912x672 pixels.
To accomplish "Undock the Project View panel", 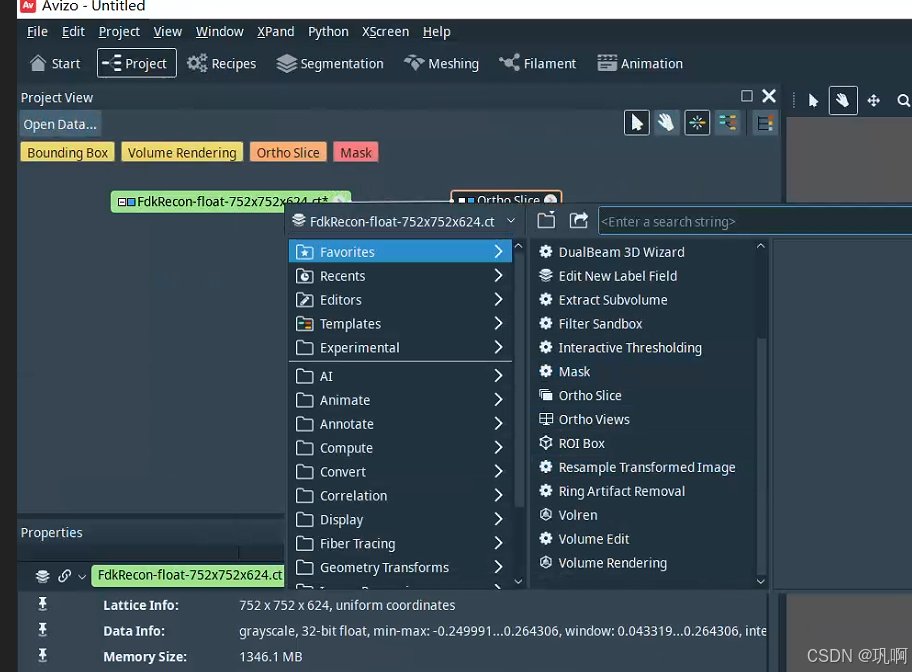I will tap(747, 96).
